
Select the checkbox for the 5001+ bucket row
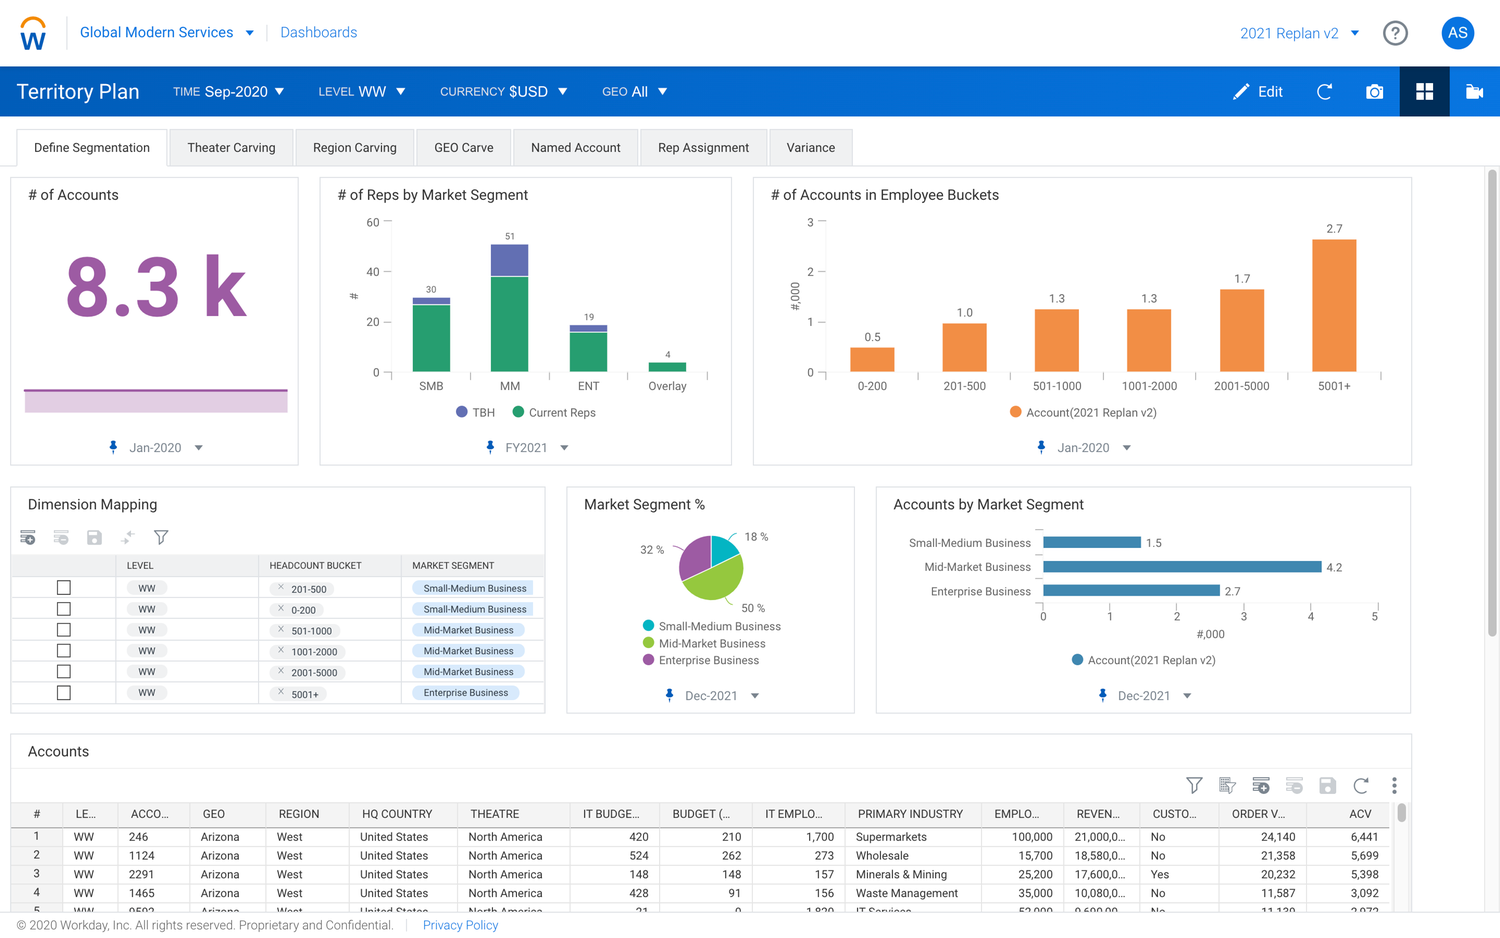(x=64, y=692)
